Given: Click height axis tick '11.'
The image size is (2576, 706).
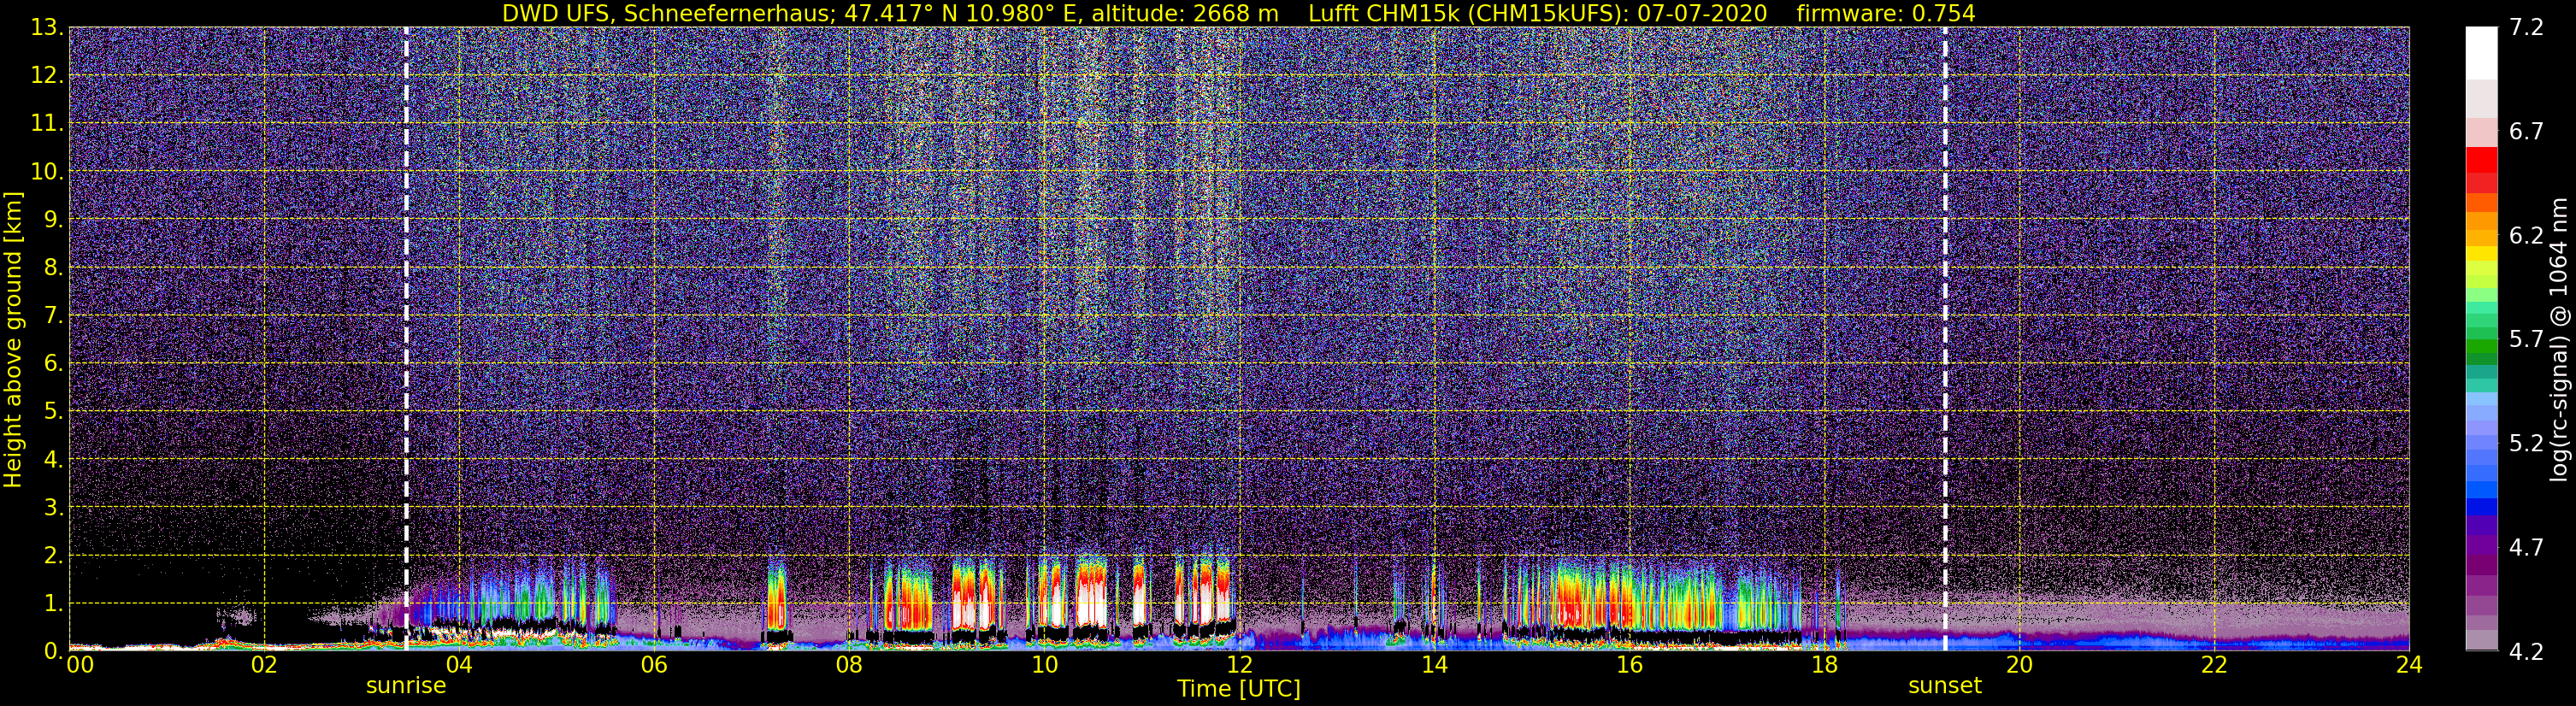Looking at the screenshot, I should click(x=47, y=123).
